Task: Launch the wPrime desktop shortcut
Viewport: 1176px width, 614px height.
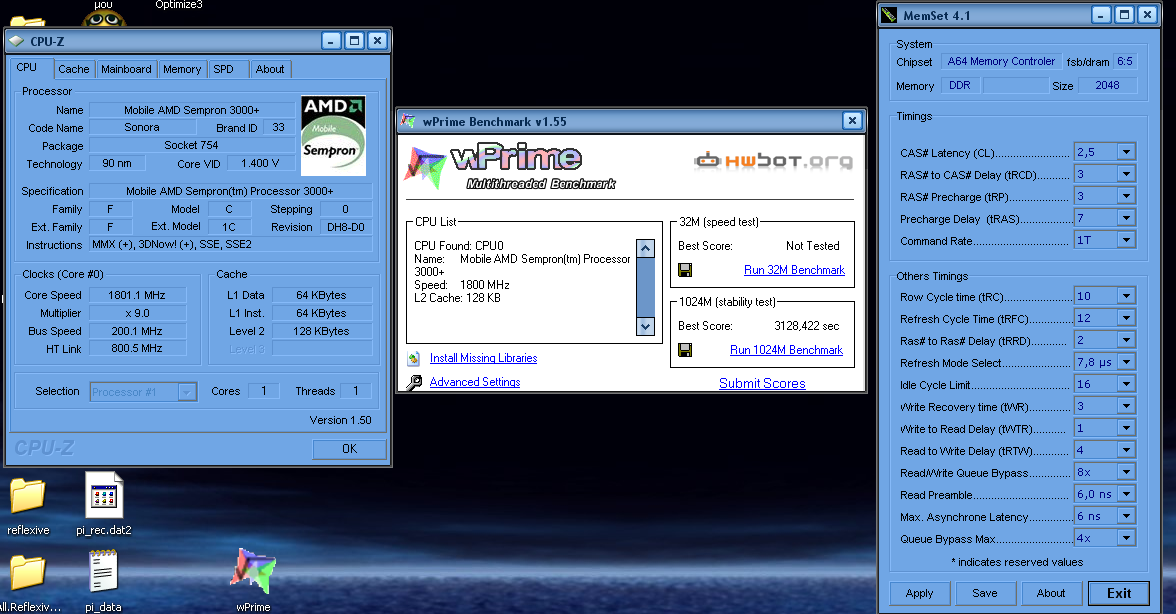Action: click(253, 572)
